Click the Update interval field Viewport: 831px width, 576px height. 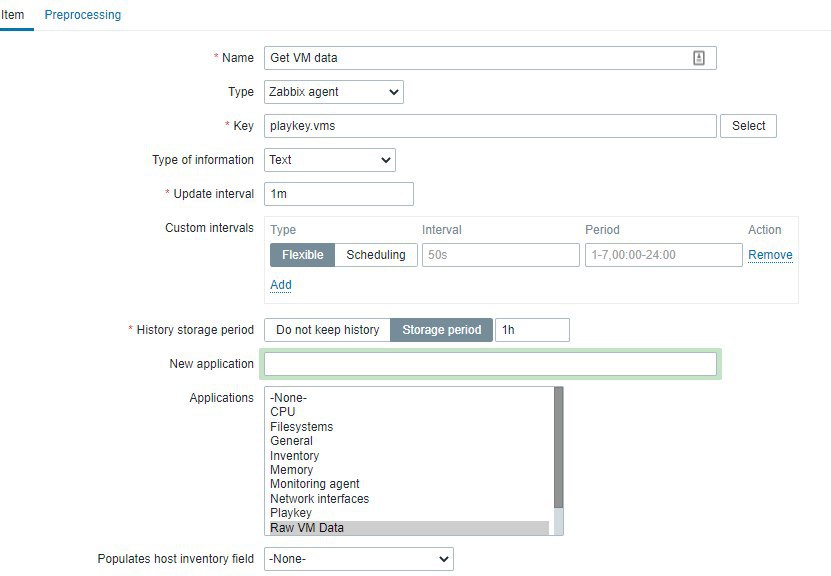pos(339,194)
